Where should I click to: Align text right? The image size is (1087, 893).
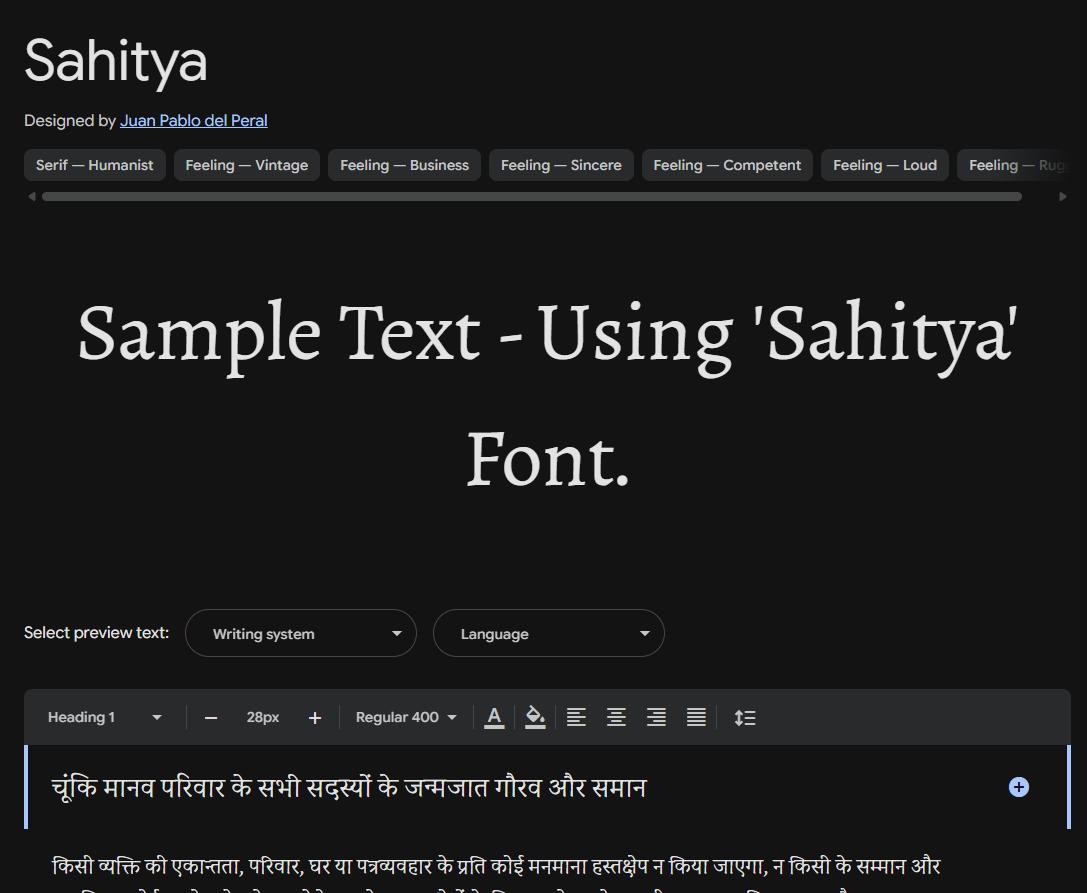pos(656,718)
